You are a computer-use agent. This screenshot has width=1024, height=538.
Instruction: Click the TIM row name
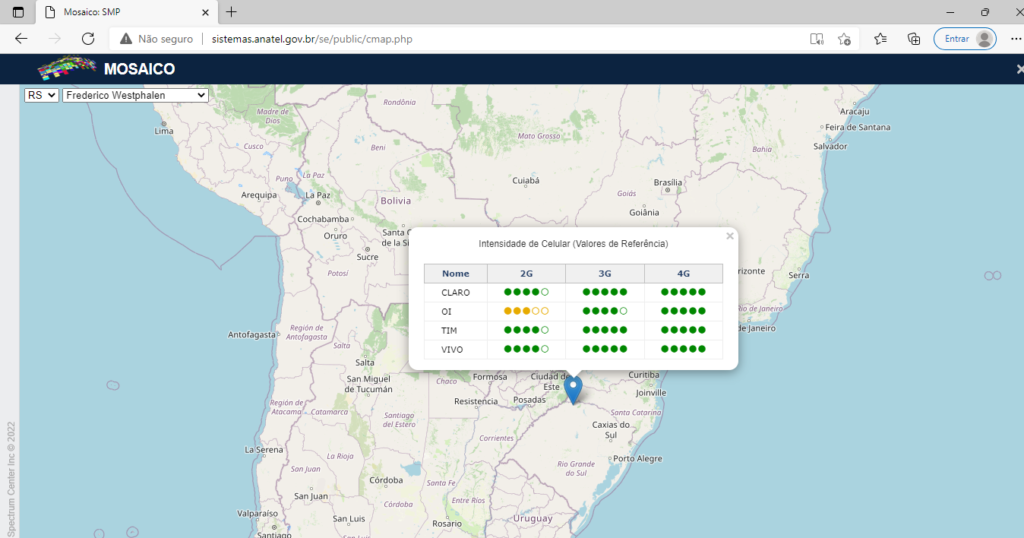(x=449, y=330)
